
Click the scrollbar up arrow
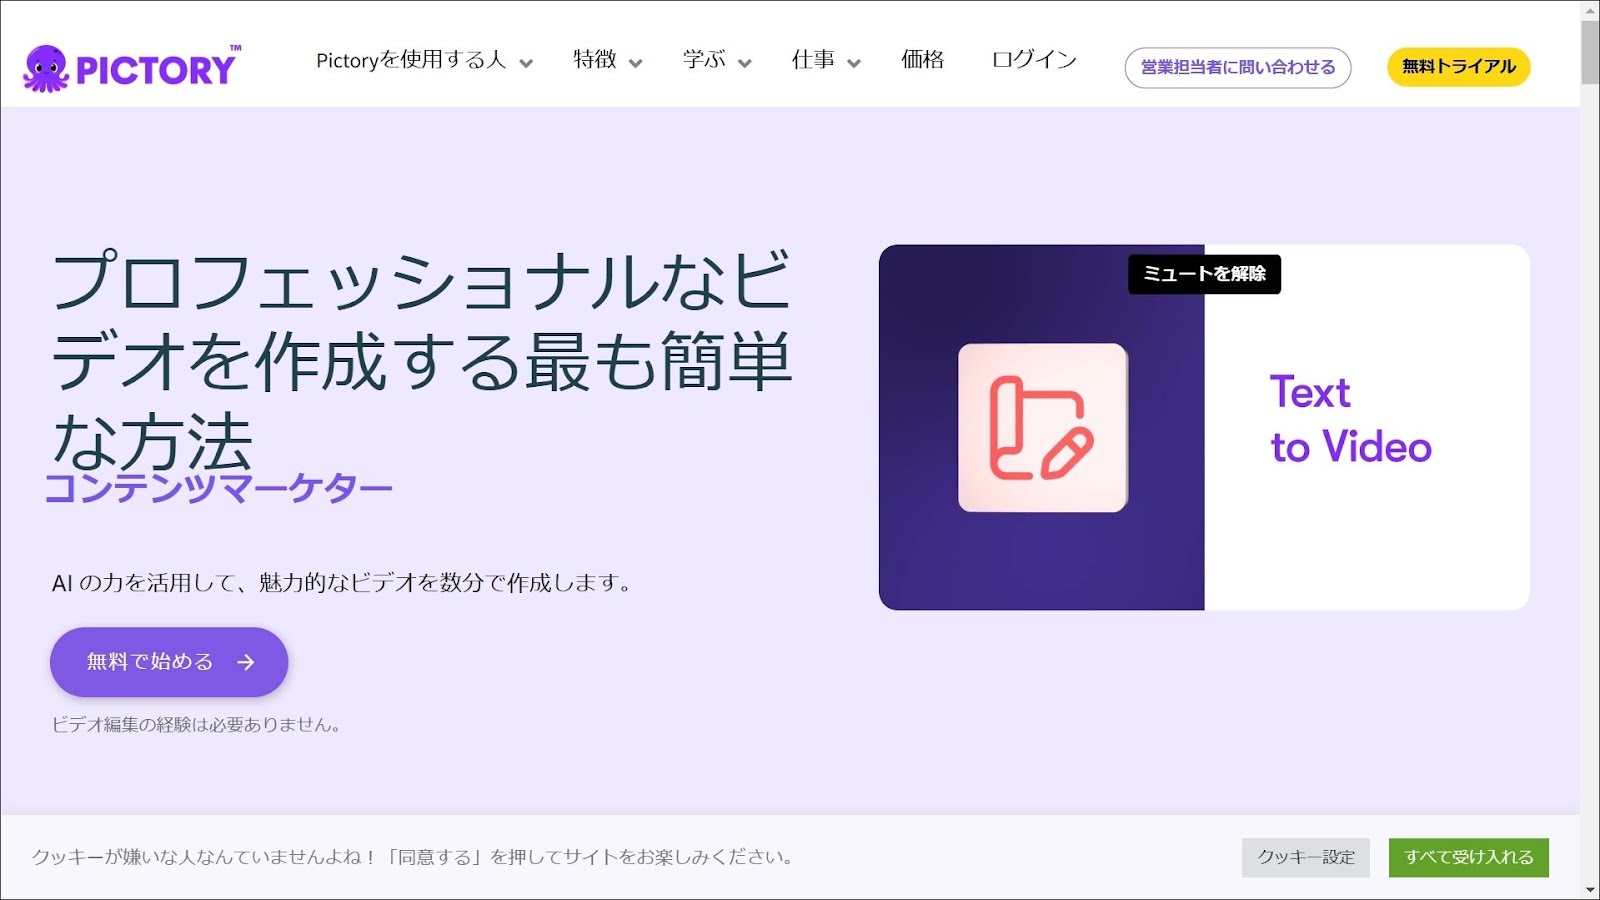1590,10
